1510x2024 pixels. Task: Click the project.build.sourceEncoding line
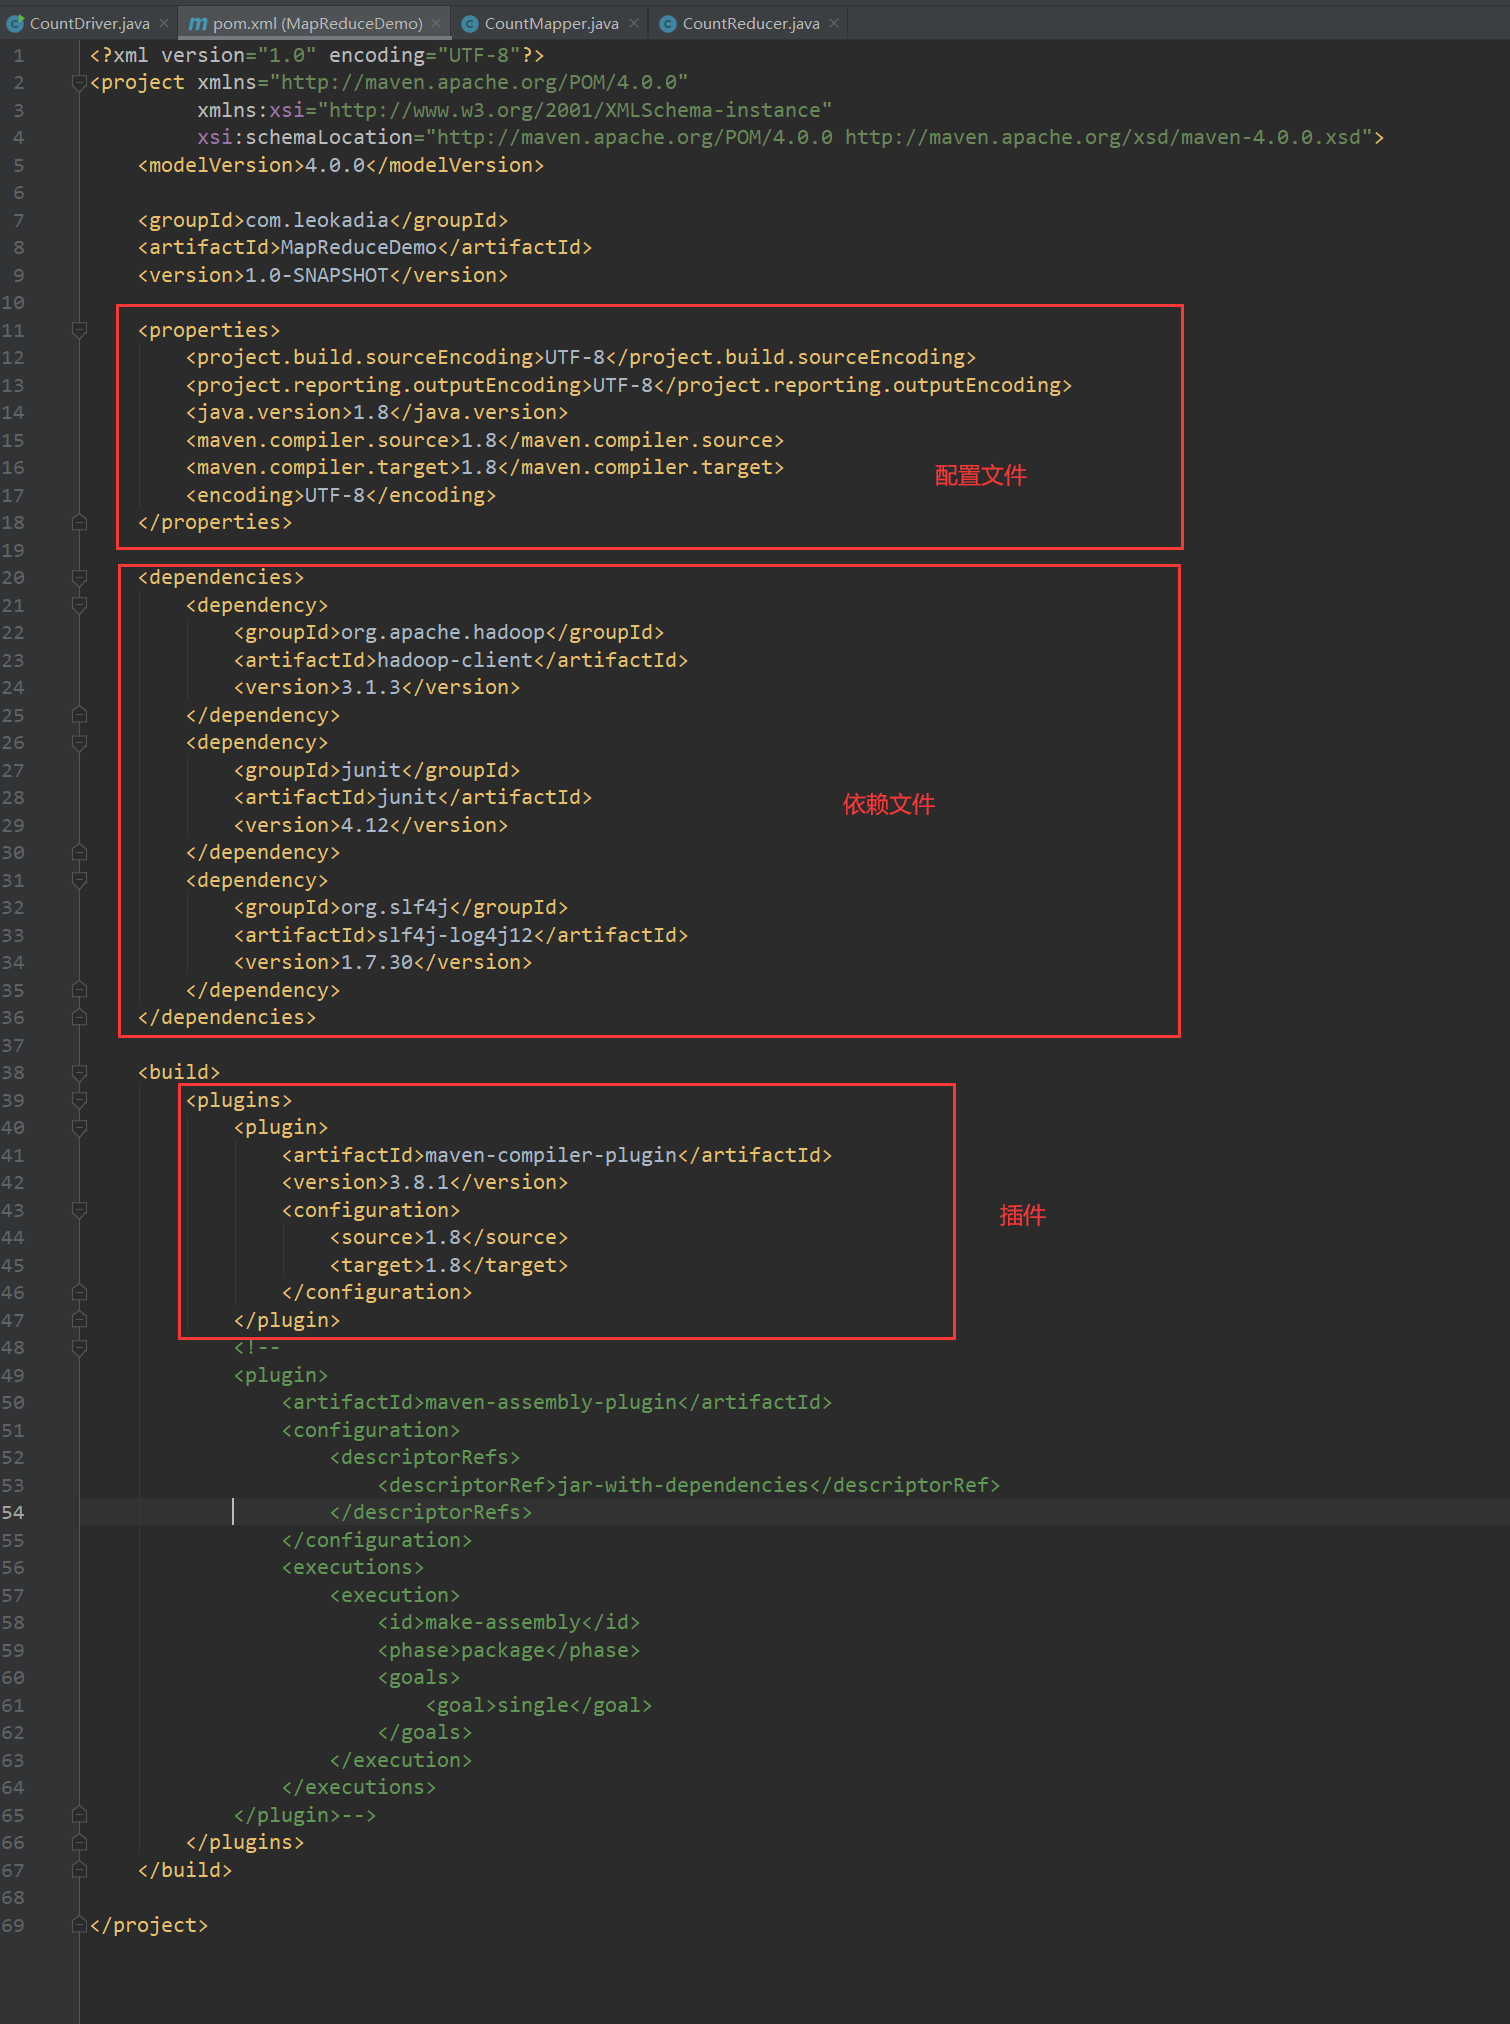coord(581,357)
